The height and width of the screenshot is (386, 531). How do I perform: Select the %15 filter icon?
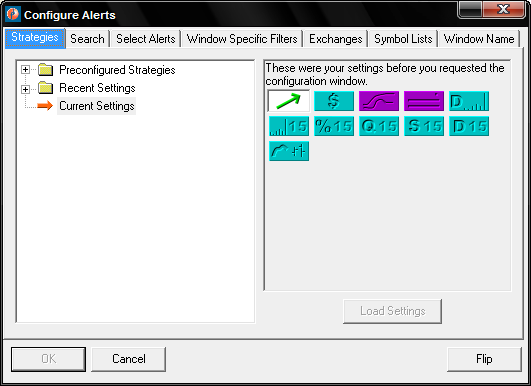(x=334, y=126)
